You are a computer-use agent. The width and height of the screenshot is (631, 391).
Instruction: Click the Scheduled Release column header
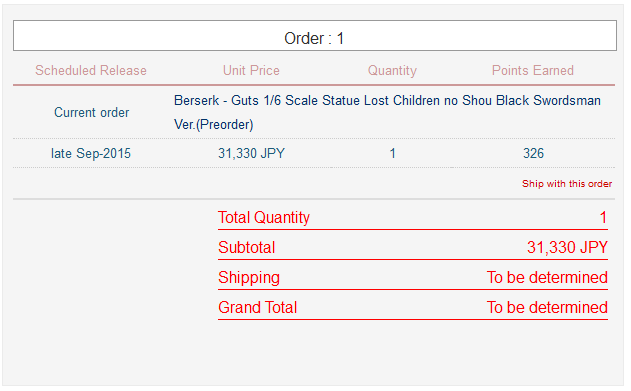(91, 70)
